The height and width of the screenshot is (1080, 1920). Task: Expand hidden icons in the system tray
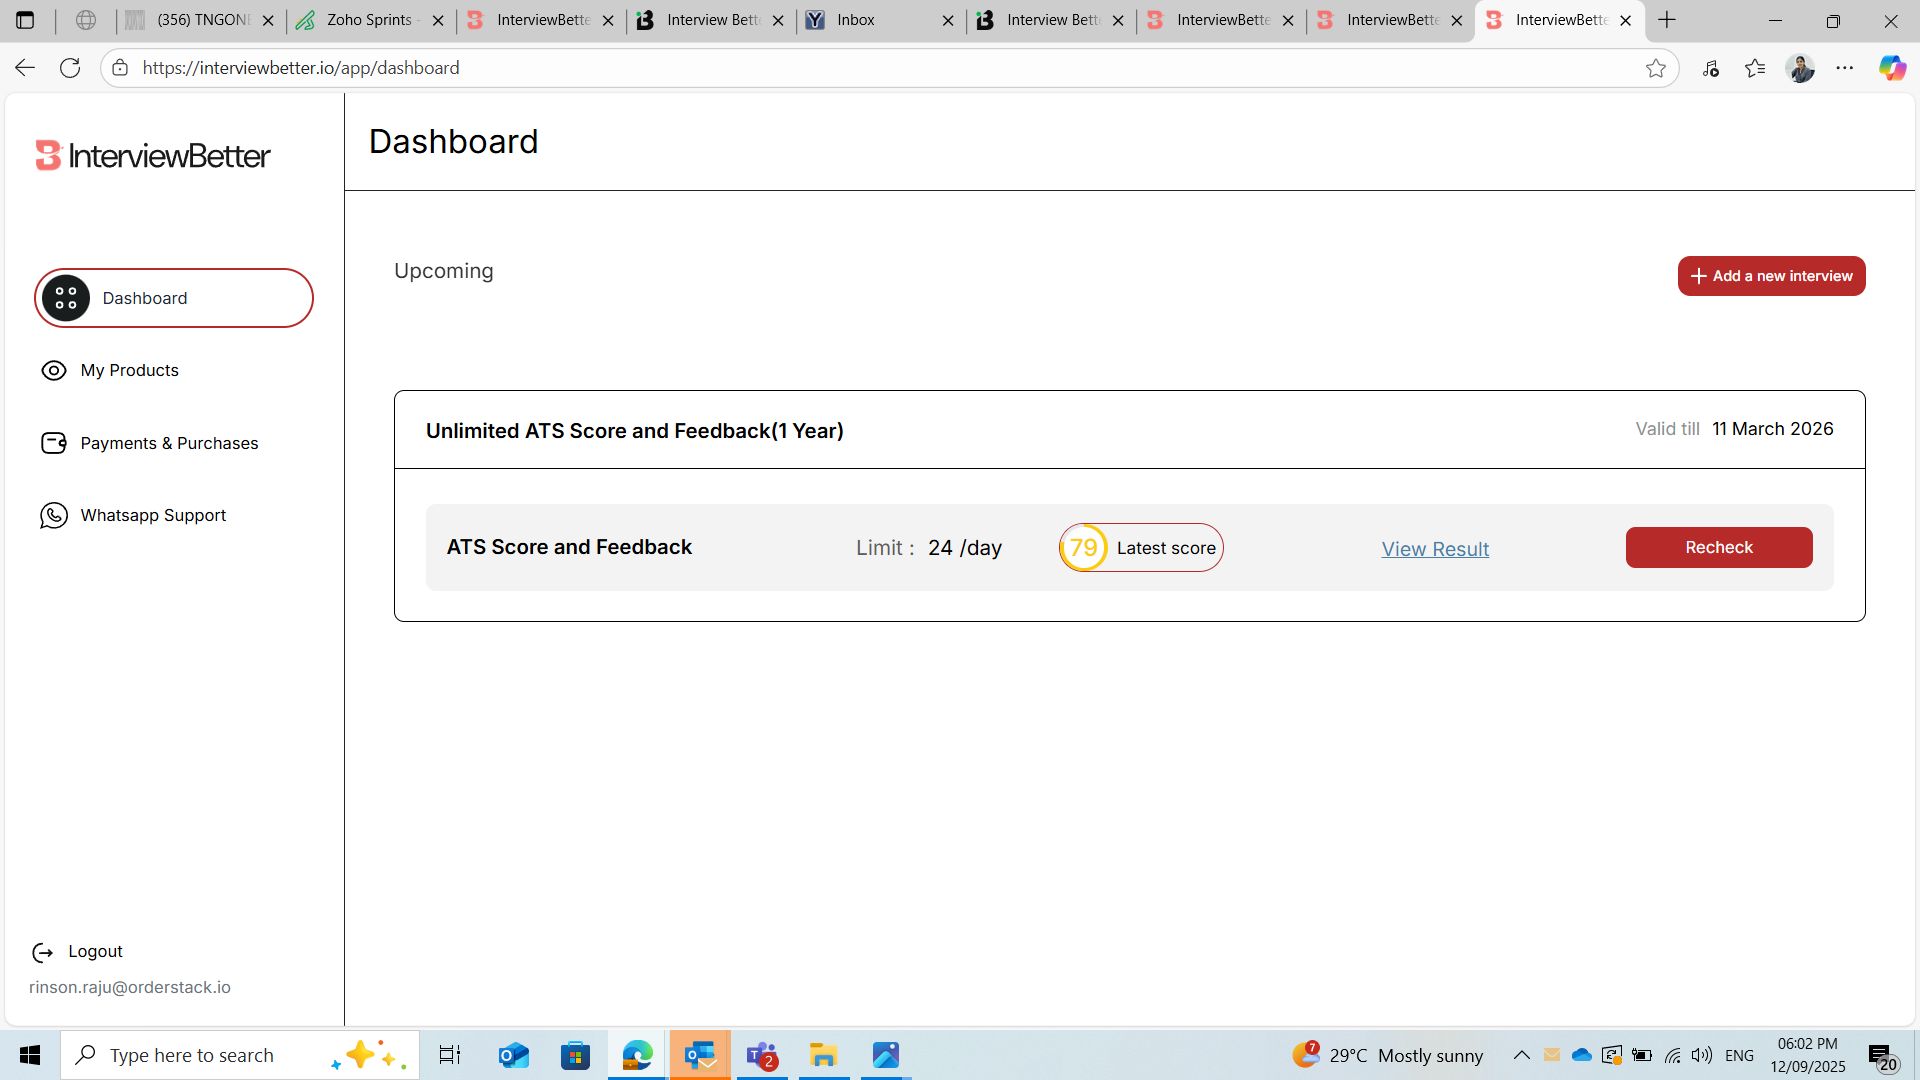(x=1520, y=1055)
